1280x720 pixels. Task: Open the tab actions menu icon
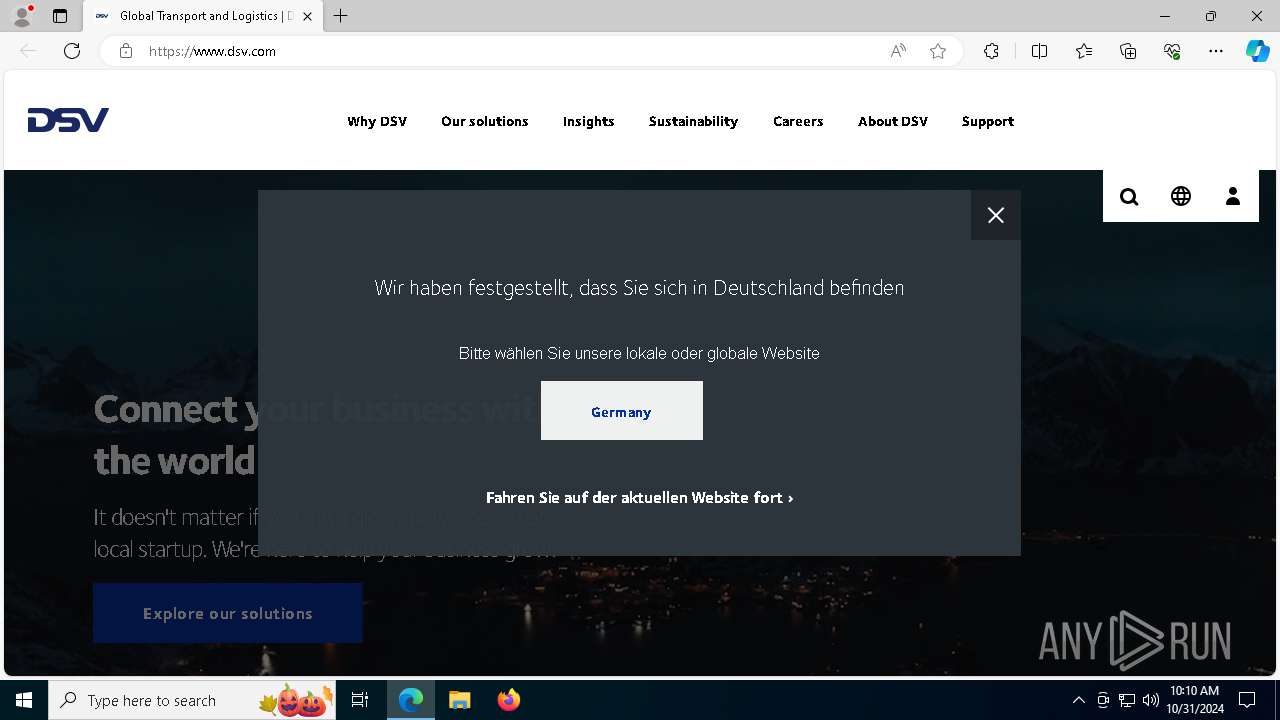click(x=60, y=16)
